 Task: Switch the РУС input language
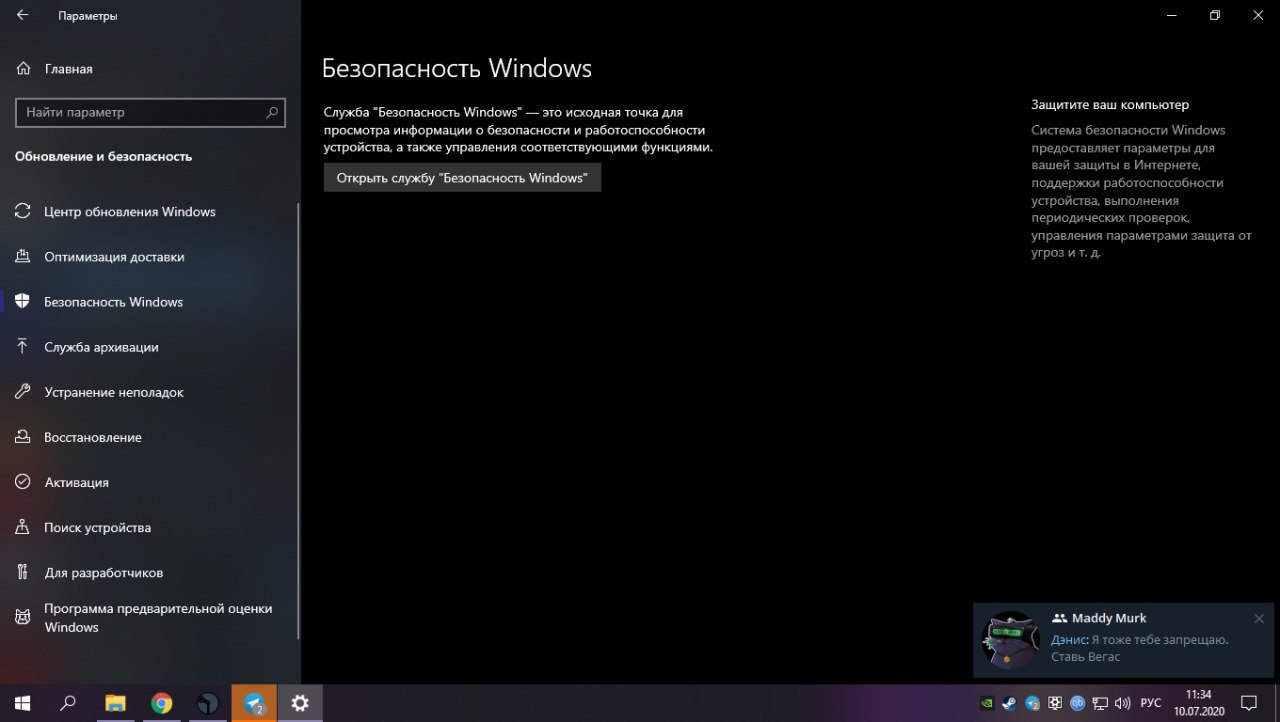(x=1151, y=703)
